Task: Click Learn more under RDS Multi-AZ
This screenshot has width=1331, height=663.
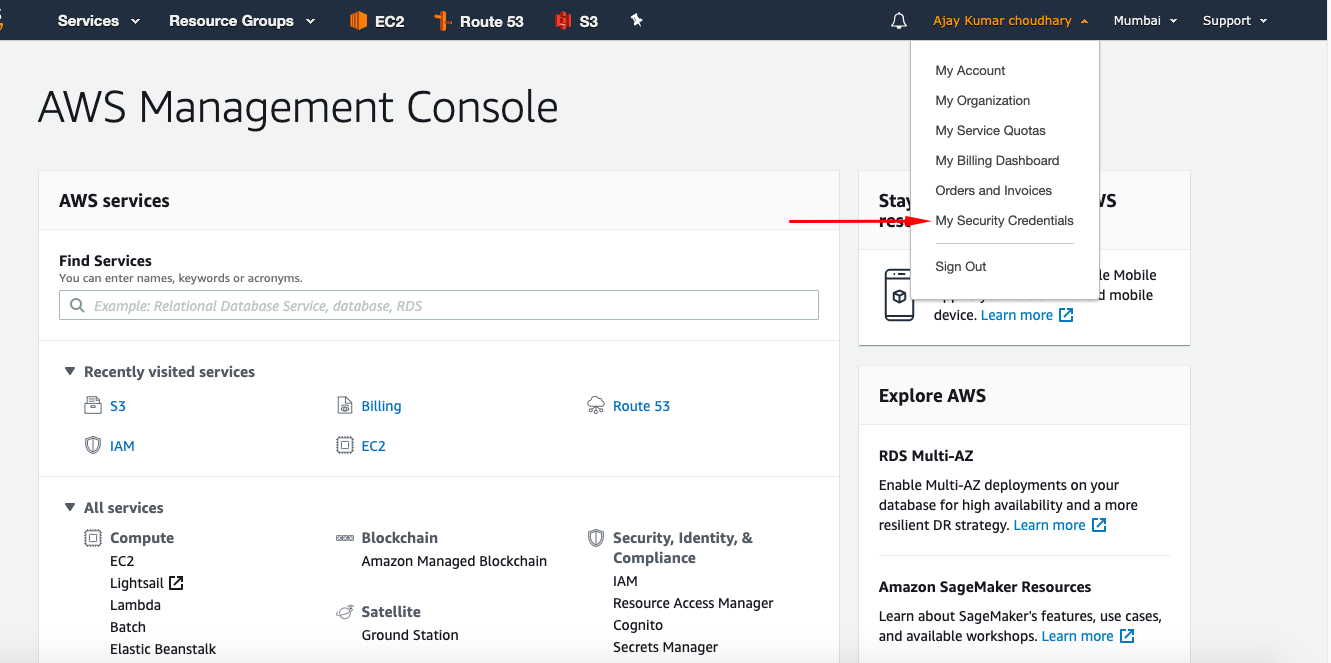Action: coord(1049,525)
